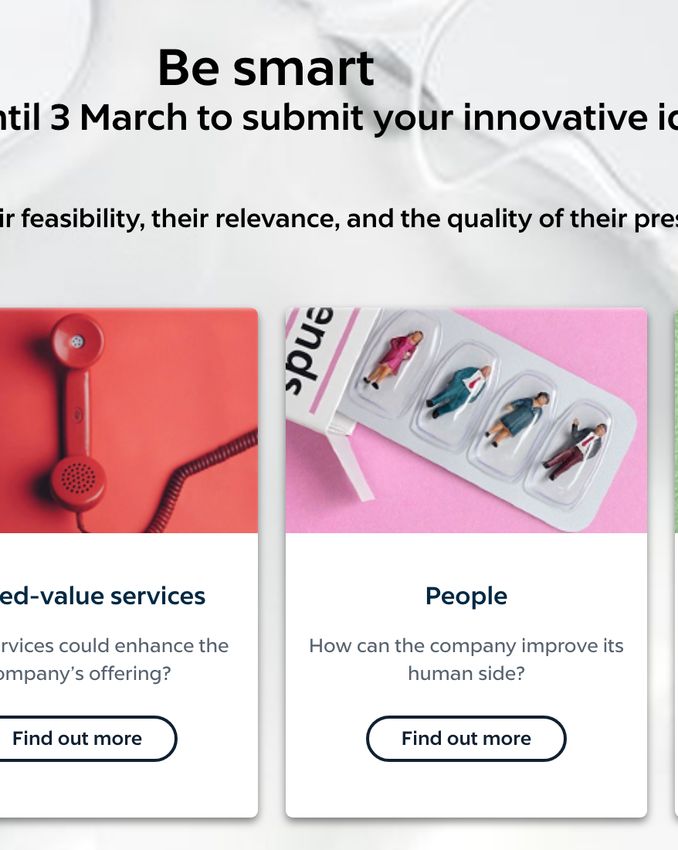Open Find out more for added-value services
This screenshot has width=678, height=850.
click(x=78, y=738)
